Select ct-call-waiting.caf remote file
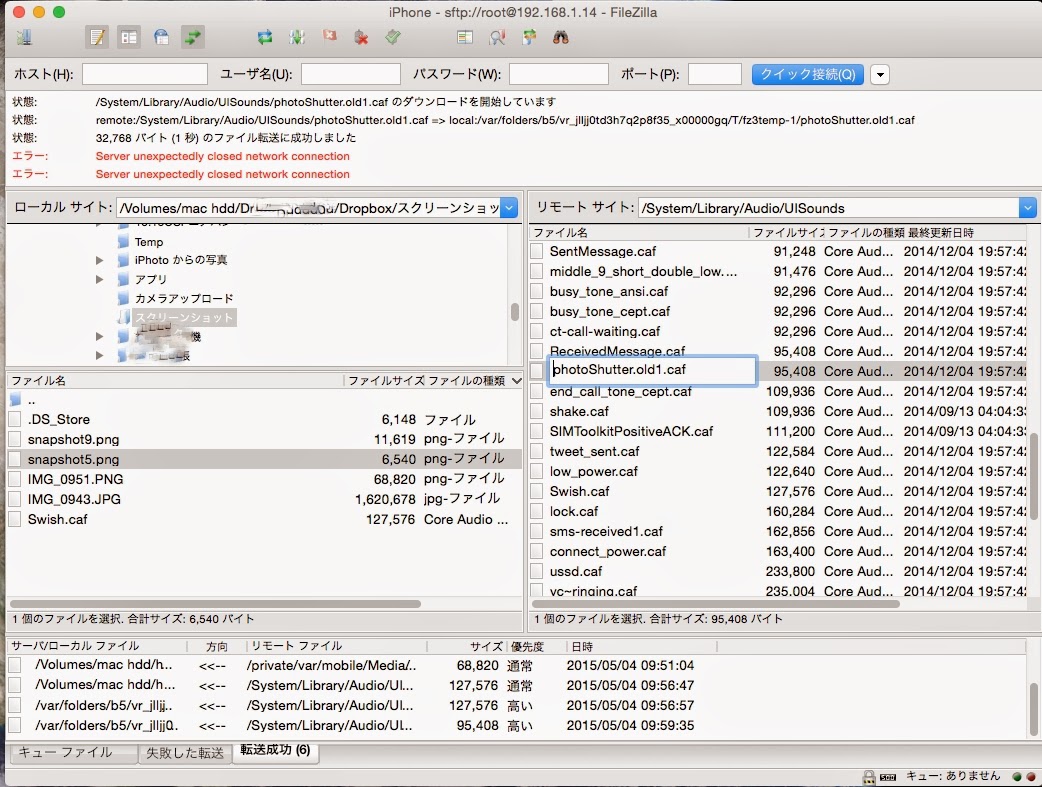1042x787 pixels. pyautogui.click(x=778, y=331)
